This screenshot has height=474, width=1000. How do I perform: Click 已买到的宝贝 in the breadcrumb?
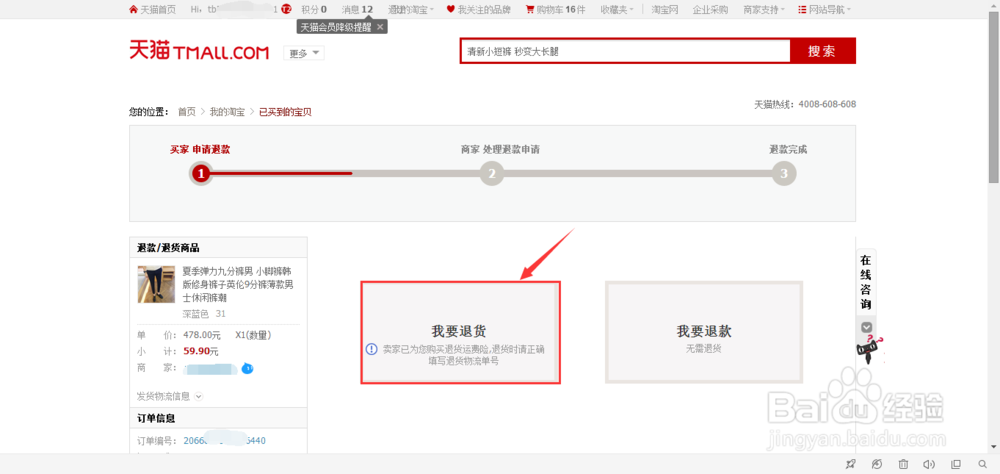coord(285,112)
